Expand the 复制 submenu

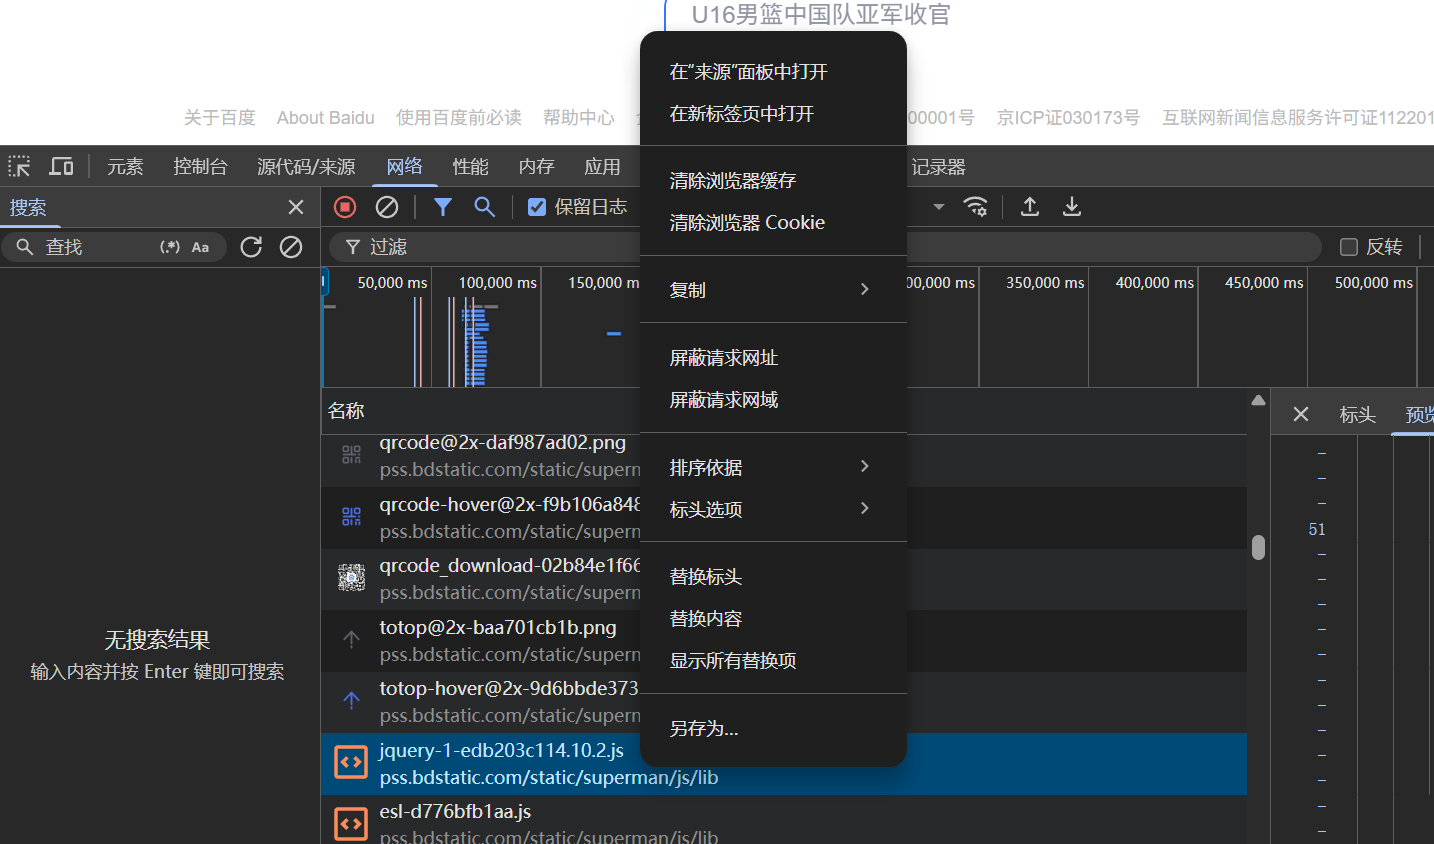point(772,290)
